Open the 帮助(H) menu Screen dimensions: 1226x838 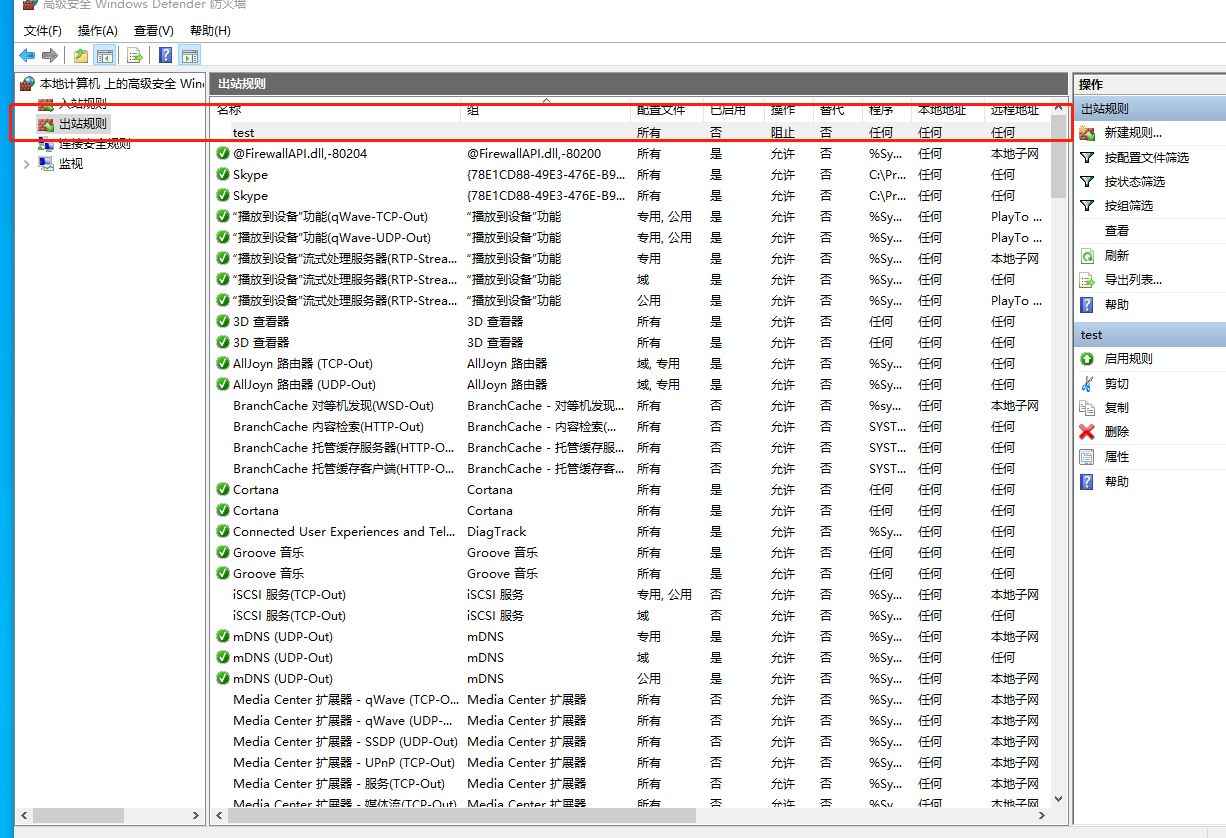pos(210,31)
